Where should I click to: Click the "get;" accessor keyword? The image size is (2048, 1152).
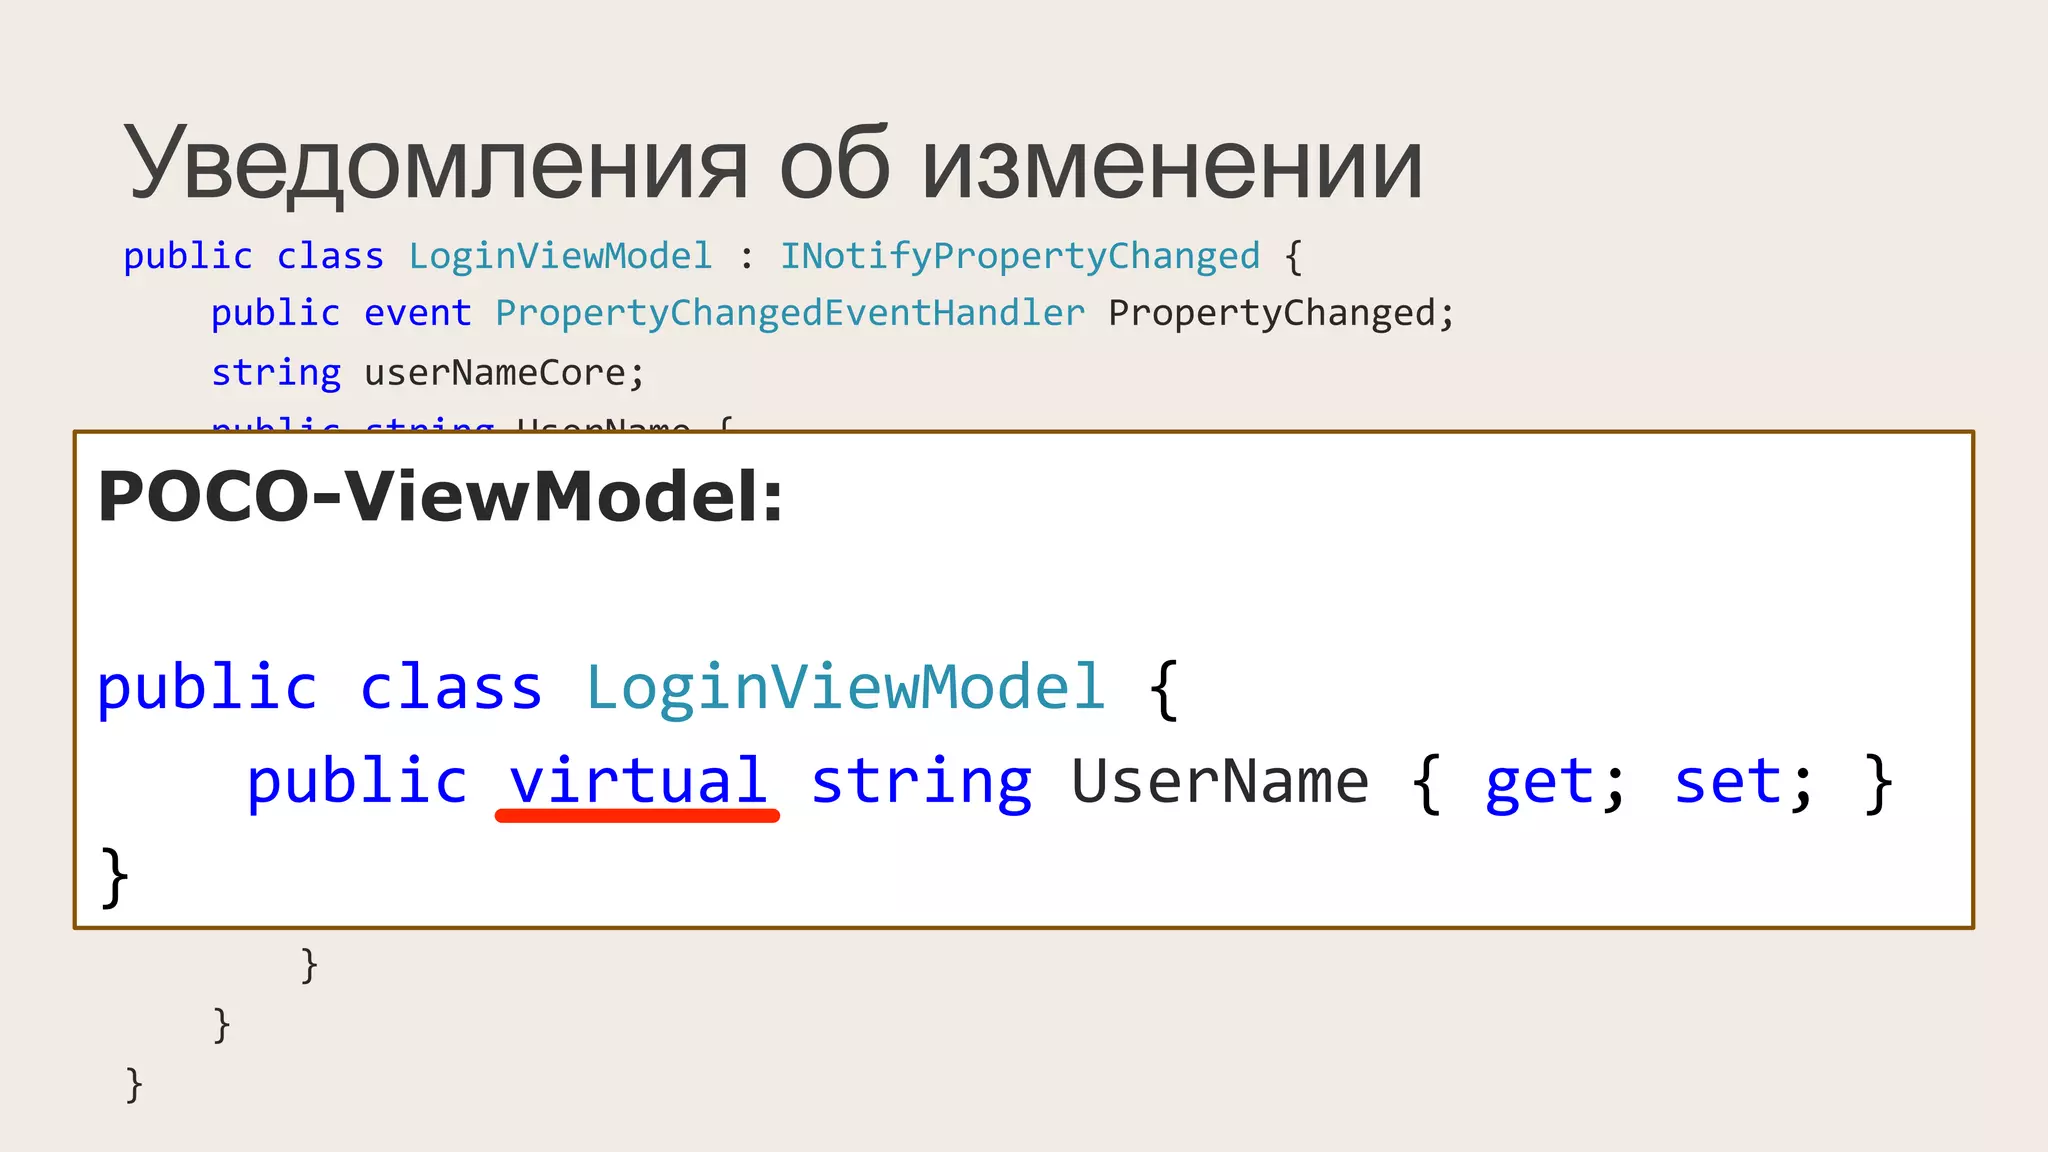[x=1556, y=783]
